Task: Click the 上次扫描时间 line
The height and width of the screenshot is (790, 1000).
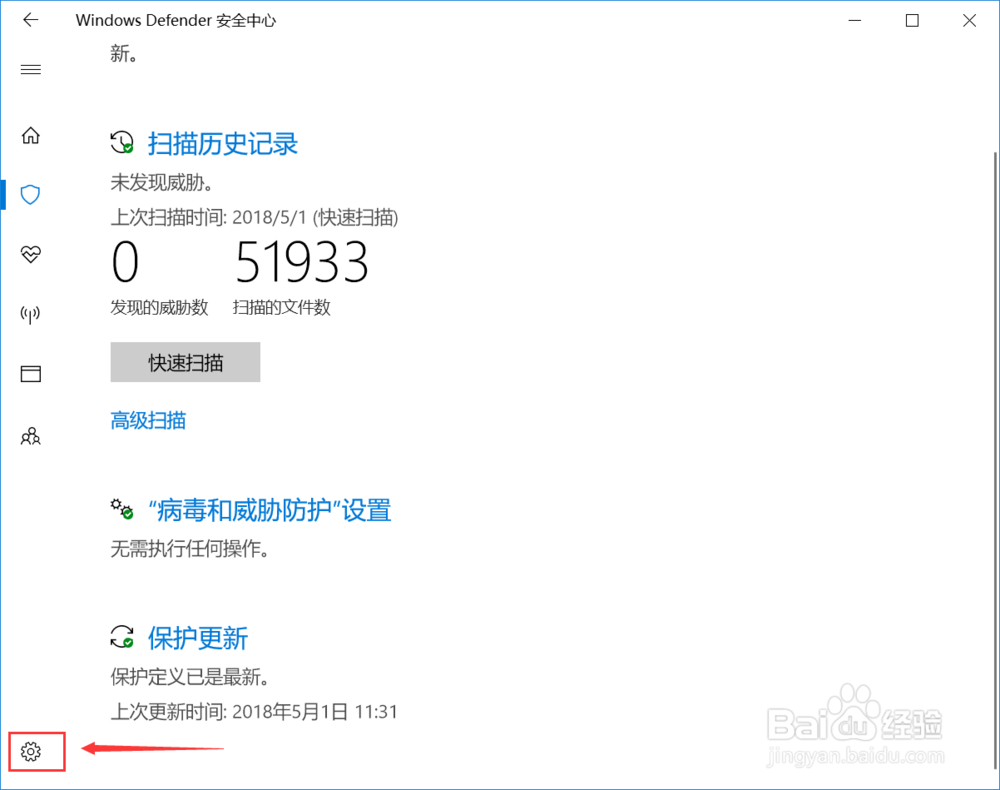Action: (x=254, y=217)
